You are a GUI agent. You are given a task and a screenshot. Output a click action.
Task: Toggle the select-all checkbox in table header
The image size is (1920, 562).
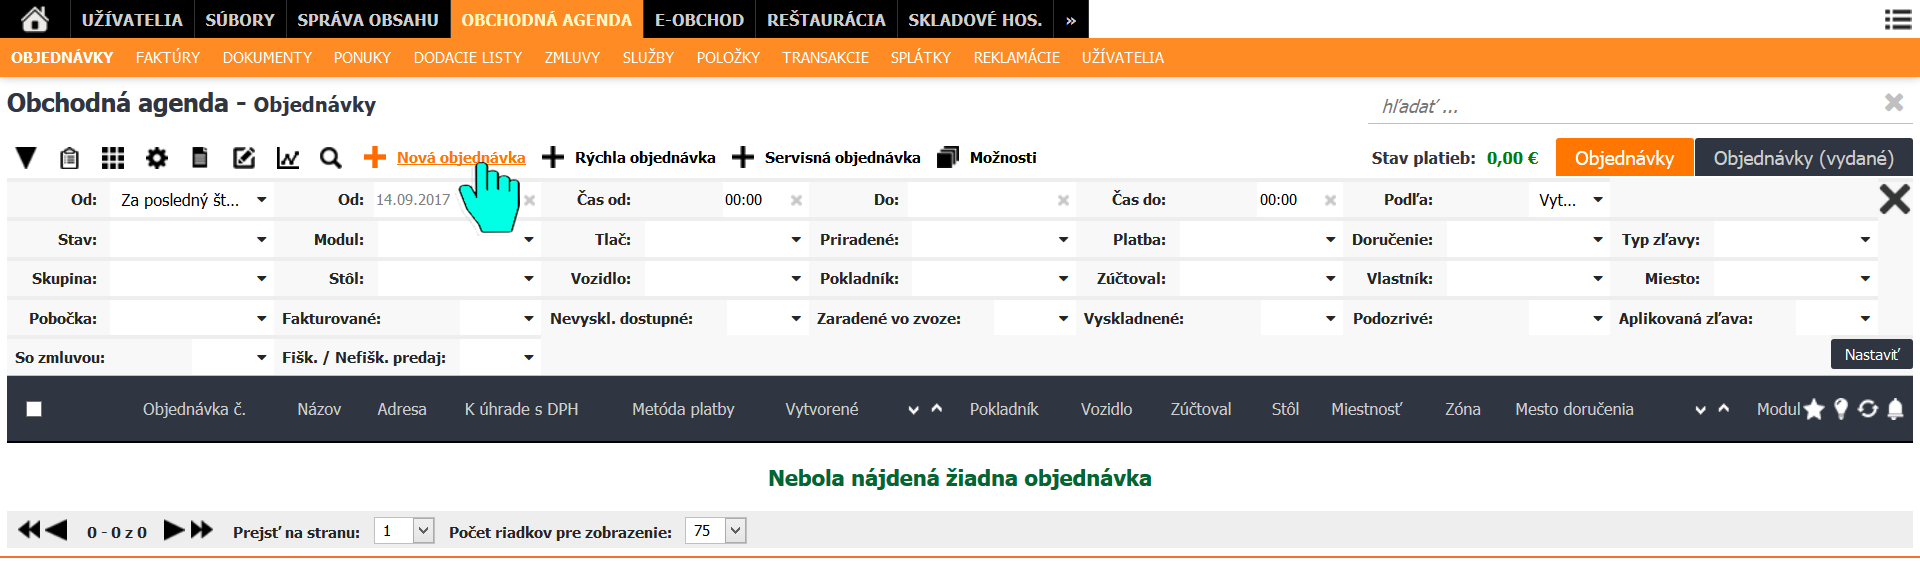point(34,409)
